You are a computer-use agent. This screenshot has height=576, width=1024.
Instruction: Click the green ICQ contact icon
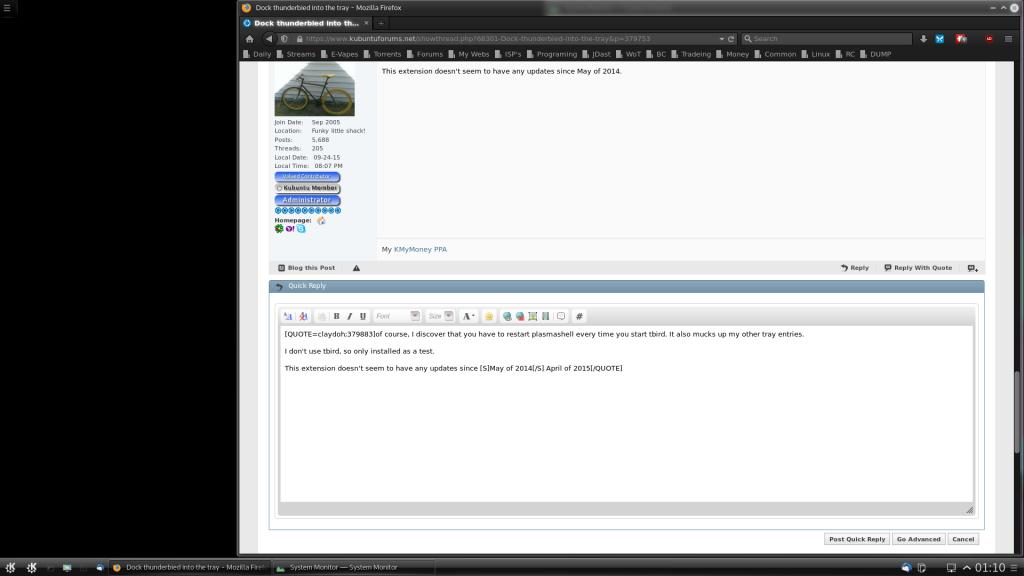(279, 229)
